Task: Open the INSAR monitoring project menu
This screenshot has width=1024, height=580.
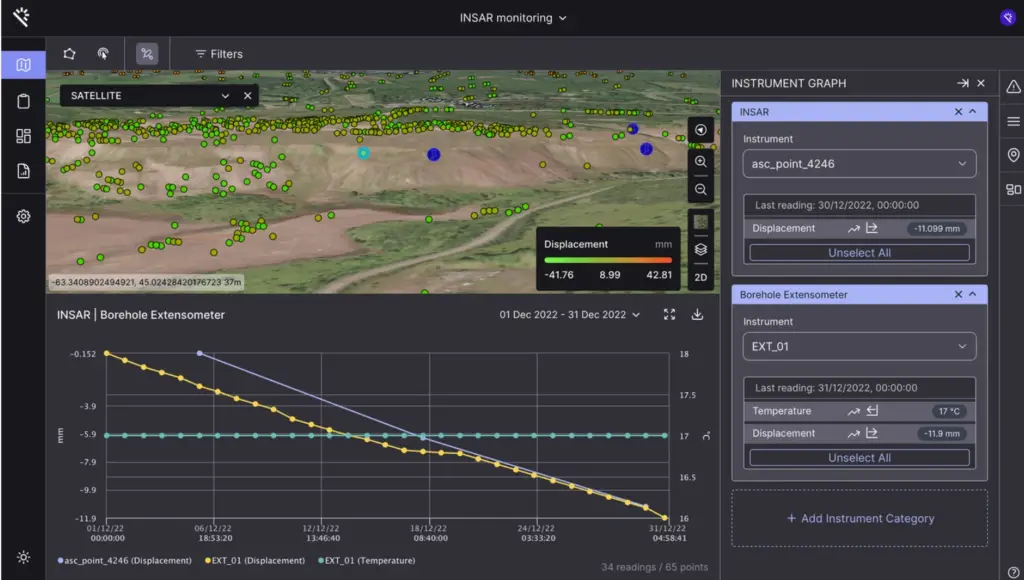Action: [x=512, y=18]
